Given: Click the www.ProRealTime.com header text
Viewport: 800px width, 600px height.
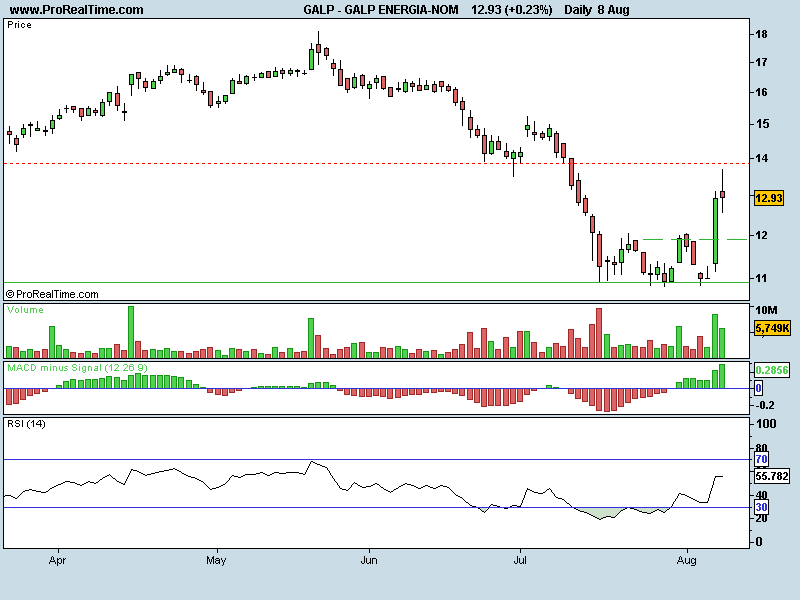Looking at the screenshot, I should pyautogui.click(x=77, y=10).
